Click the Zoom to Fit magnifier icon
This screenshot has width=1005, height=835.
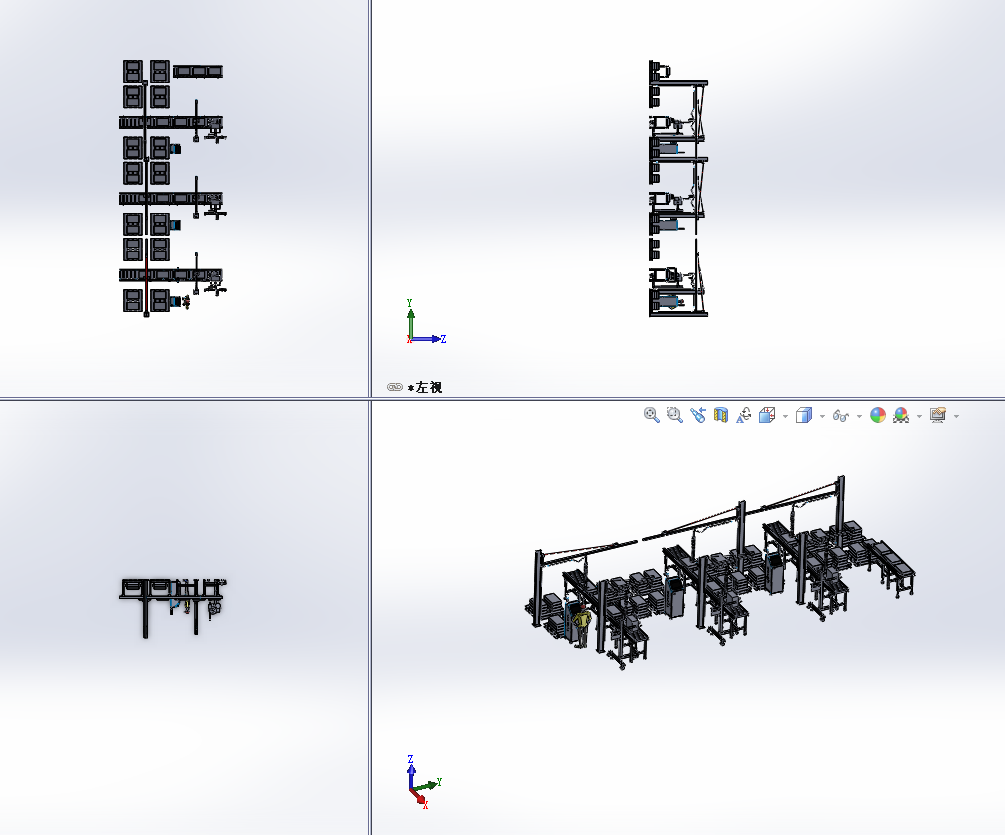click(651, 415)
